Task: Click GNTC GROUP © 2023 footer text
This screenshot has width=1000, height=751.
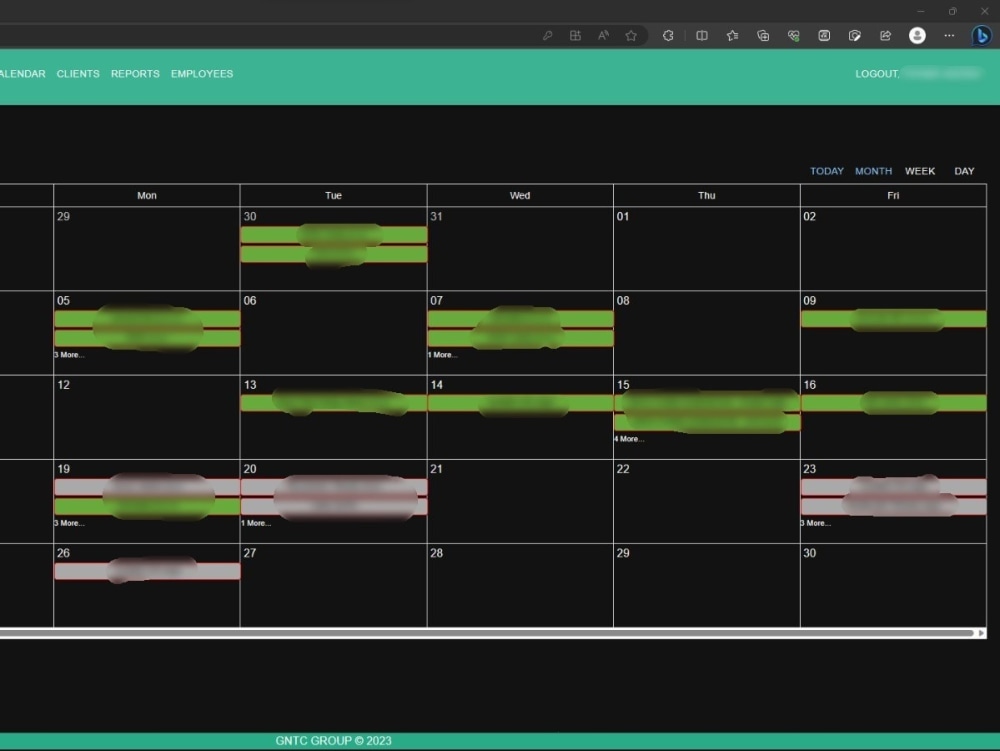Action: click(x=334, y=741)
